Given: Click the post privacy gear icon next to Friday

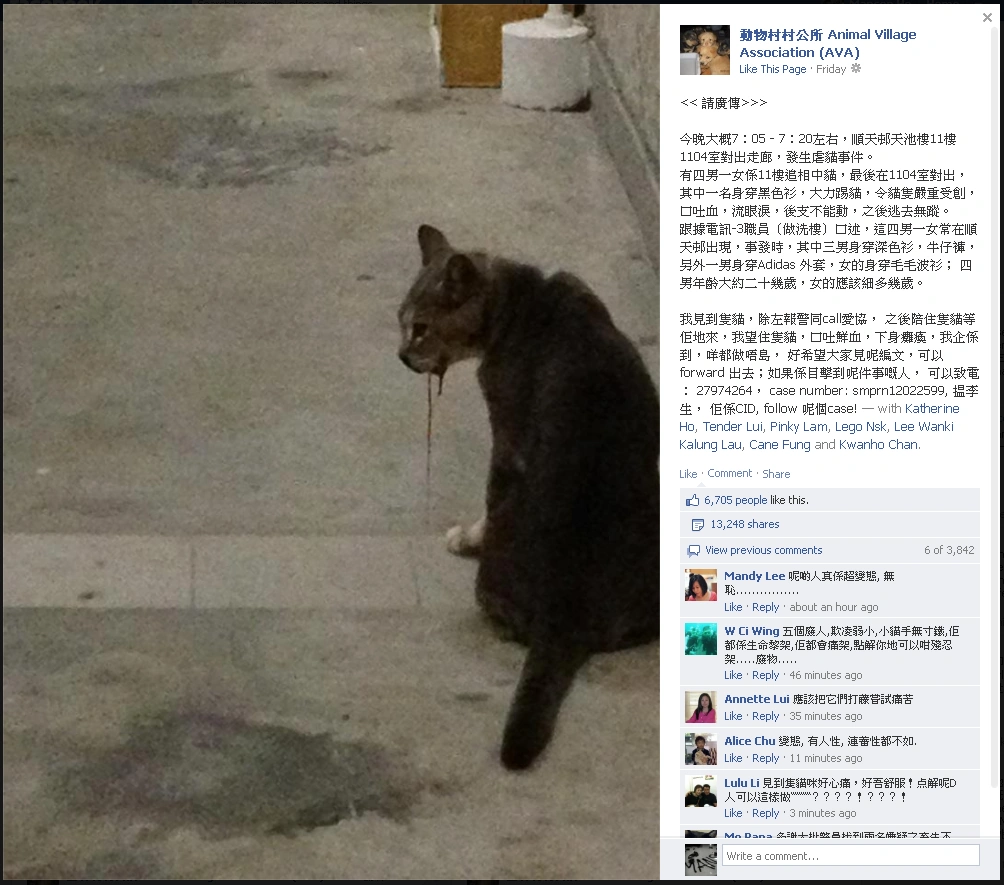Looking at the screenshot, I should click(x=855, y=68).
